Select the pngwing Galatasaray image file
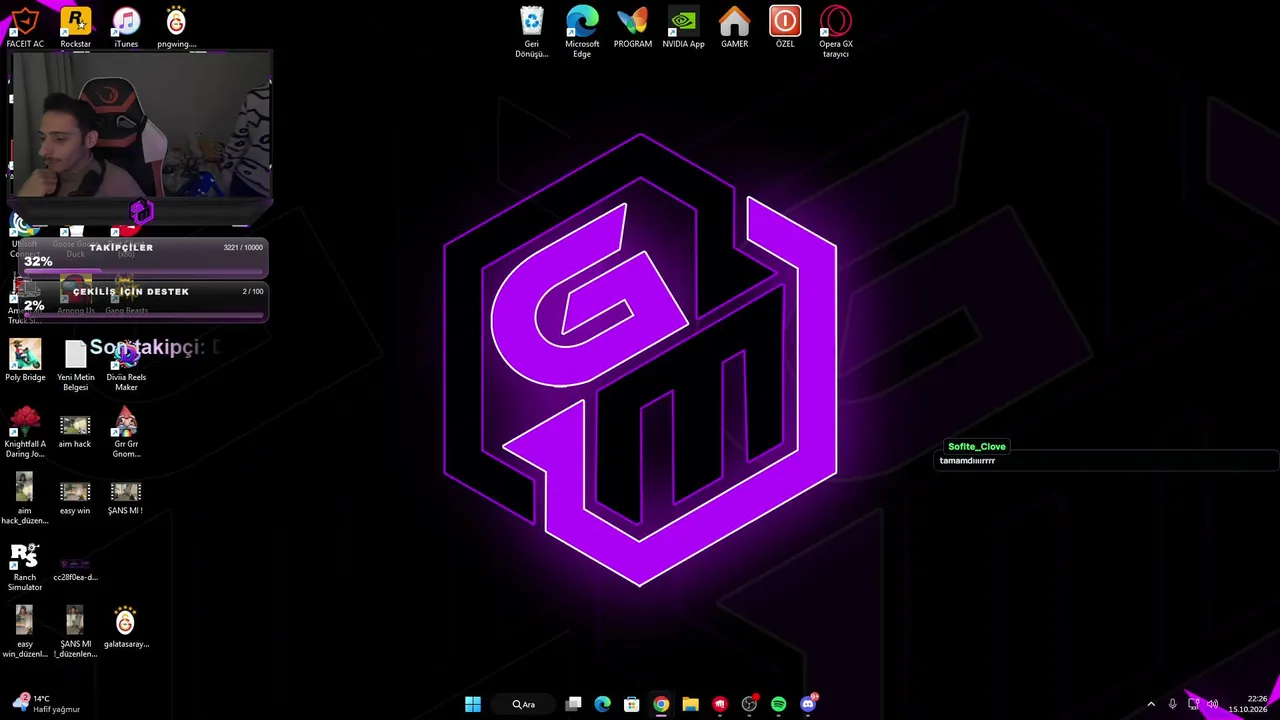Screen dimensions: 1280x720 [x=176, y=27]
